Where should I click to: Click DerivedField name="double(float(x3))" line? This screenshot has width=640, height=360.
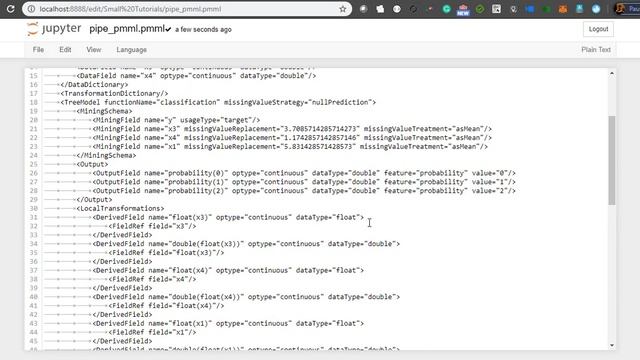point(246,244)
